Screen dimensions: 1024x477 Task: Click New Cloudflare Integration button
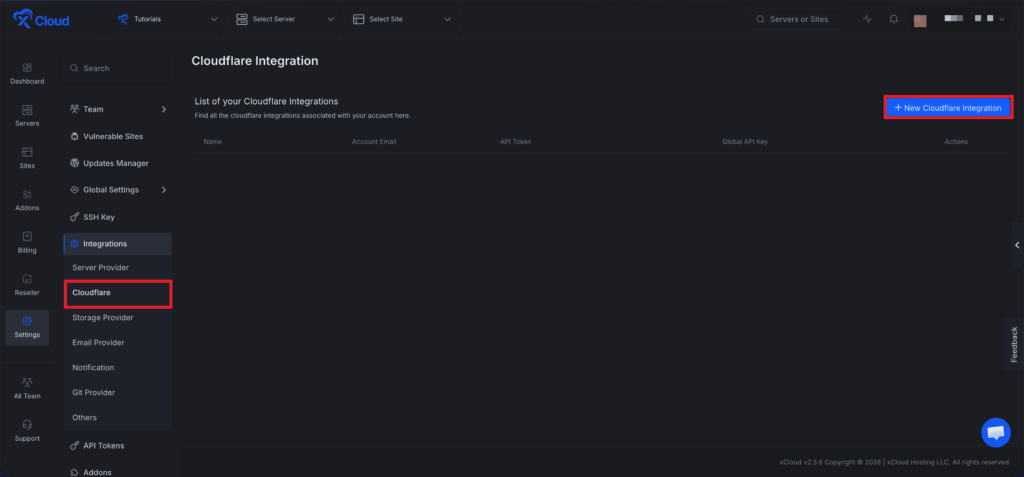948,108
